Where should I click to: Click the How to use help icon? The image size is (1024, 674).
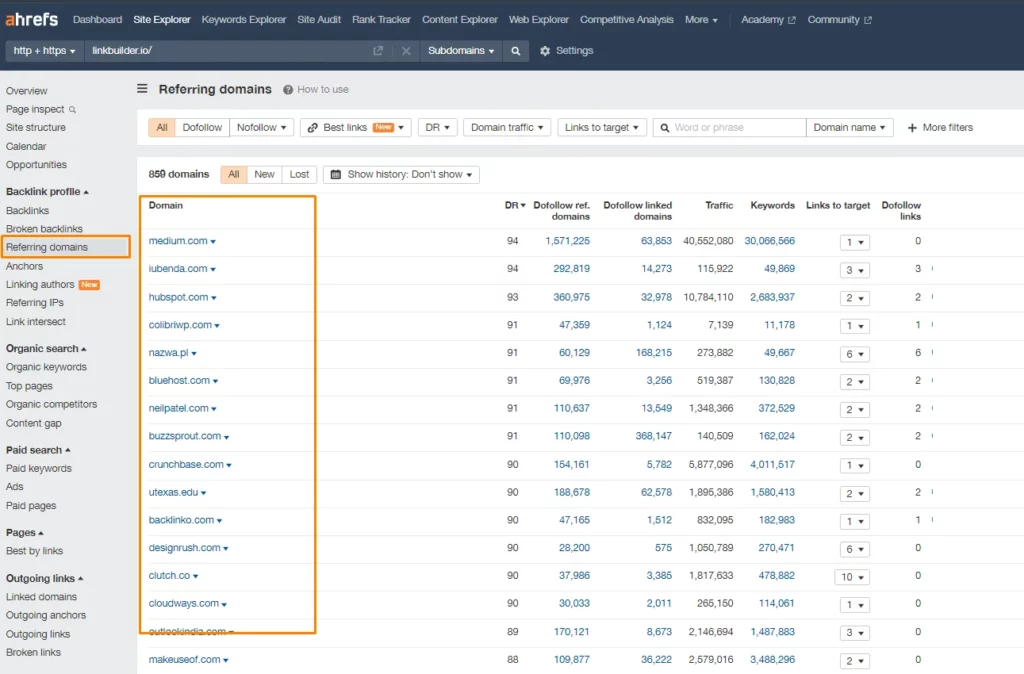pos(287,89)
